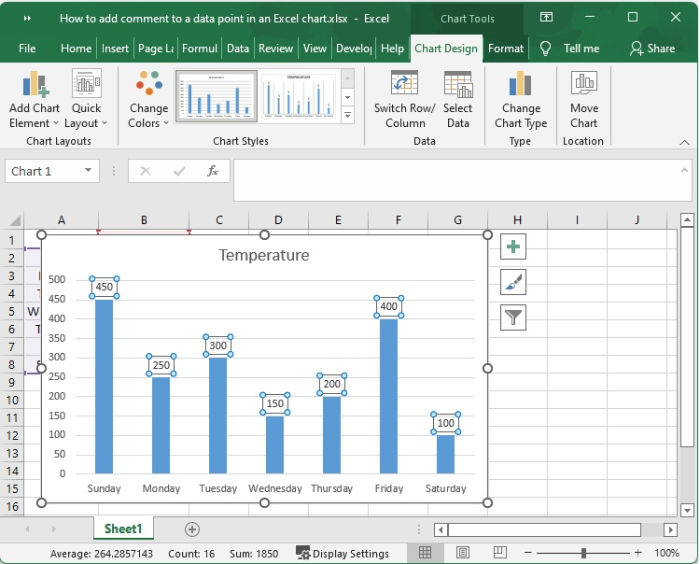
Task: Open the Review tab
Action: [275, 48]
